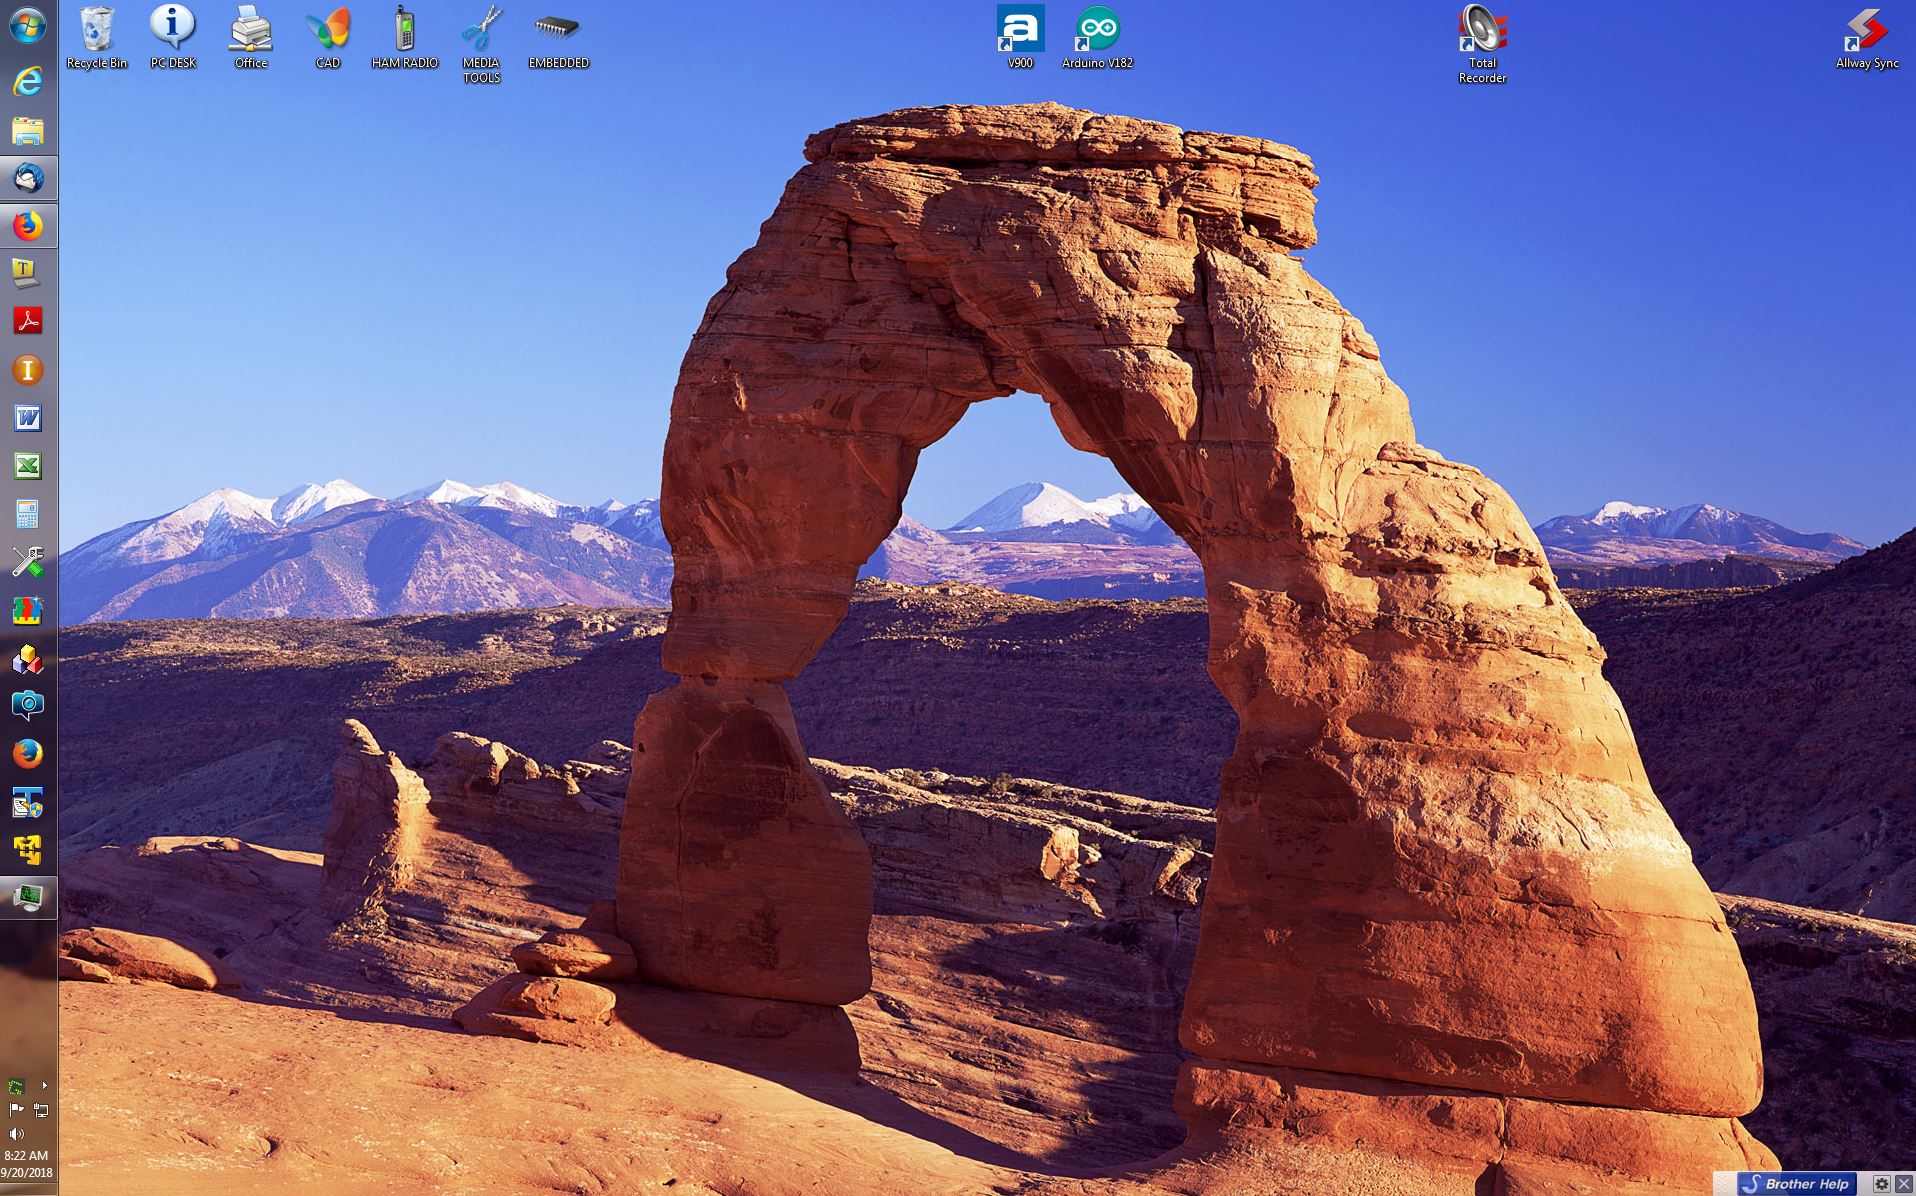Select the Allway Sync desktop shortcut
Viewport: 1916px width, 1196px height.
1867,38
